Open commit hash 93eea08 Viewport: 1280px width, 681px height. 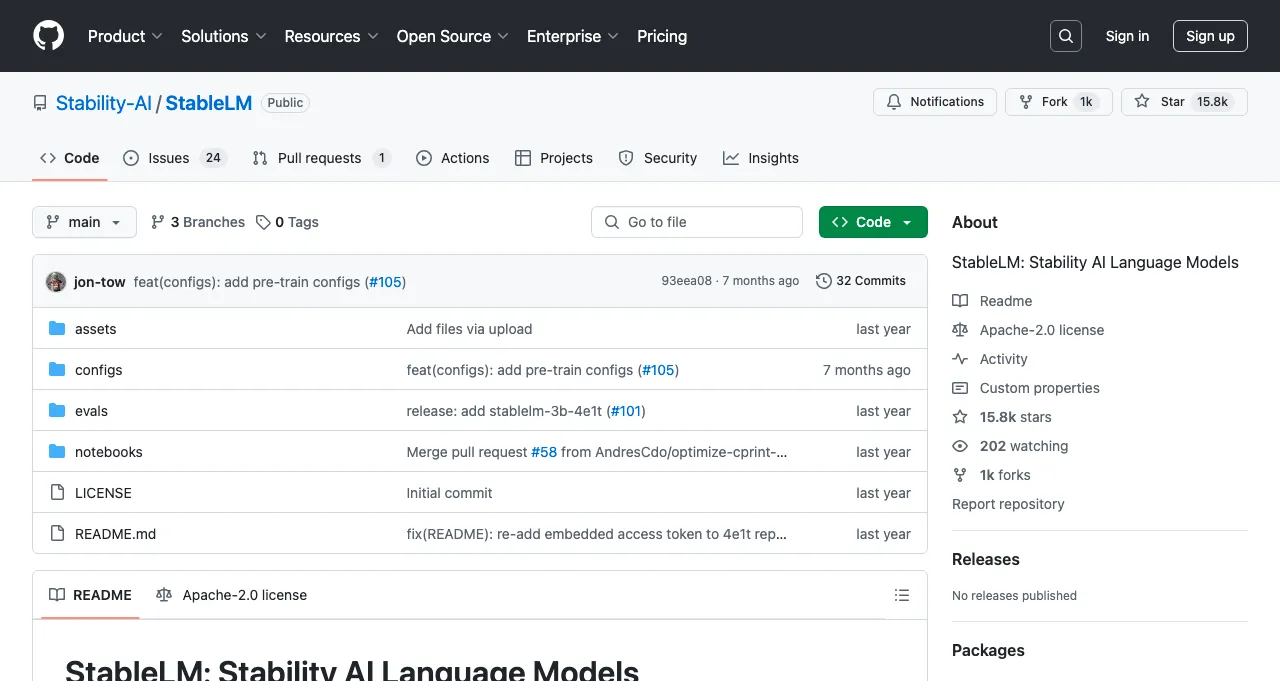click(687, 281)
